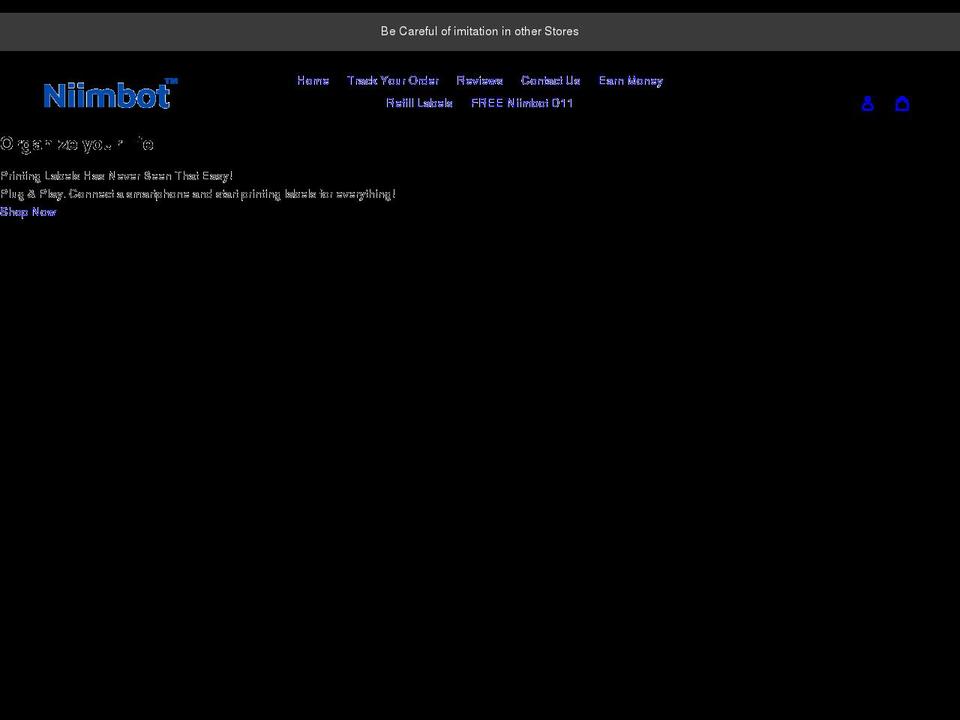Access your account from the header icon
Viewport: 960px width, 720px height.
click(867, 103)
